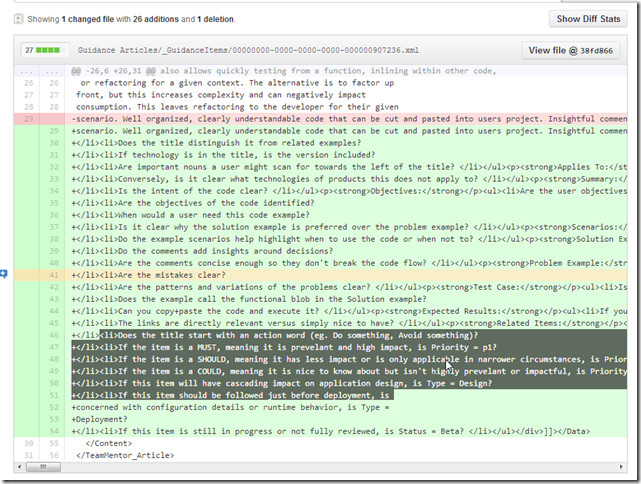Click the changed files icon beside 'Showing'
This screenshot has width=641, height=484.
9,18
